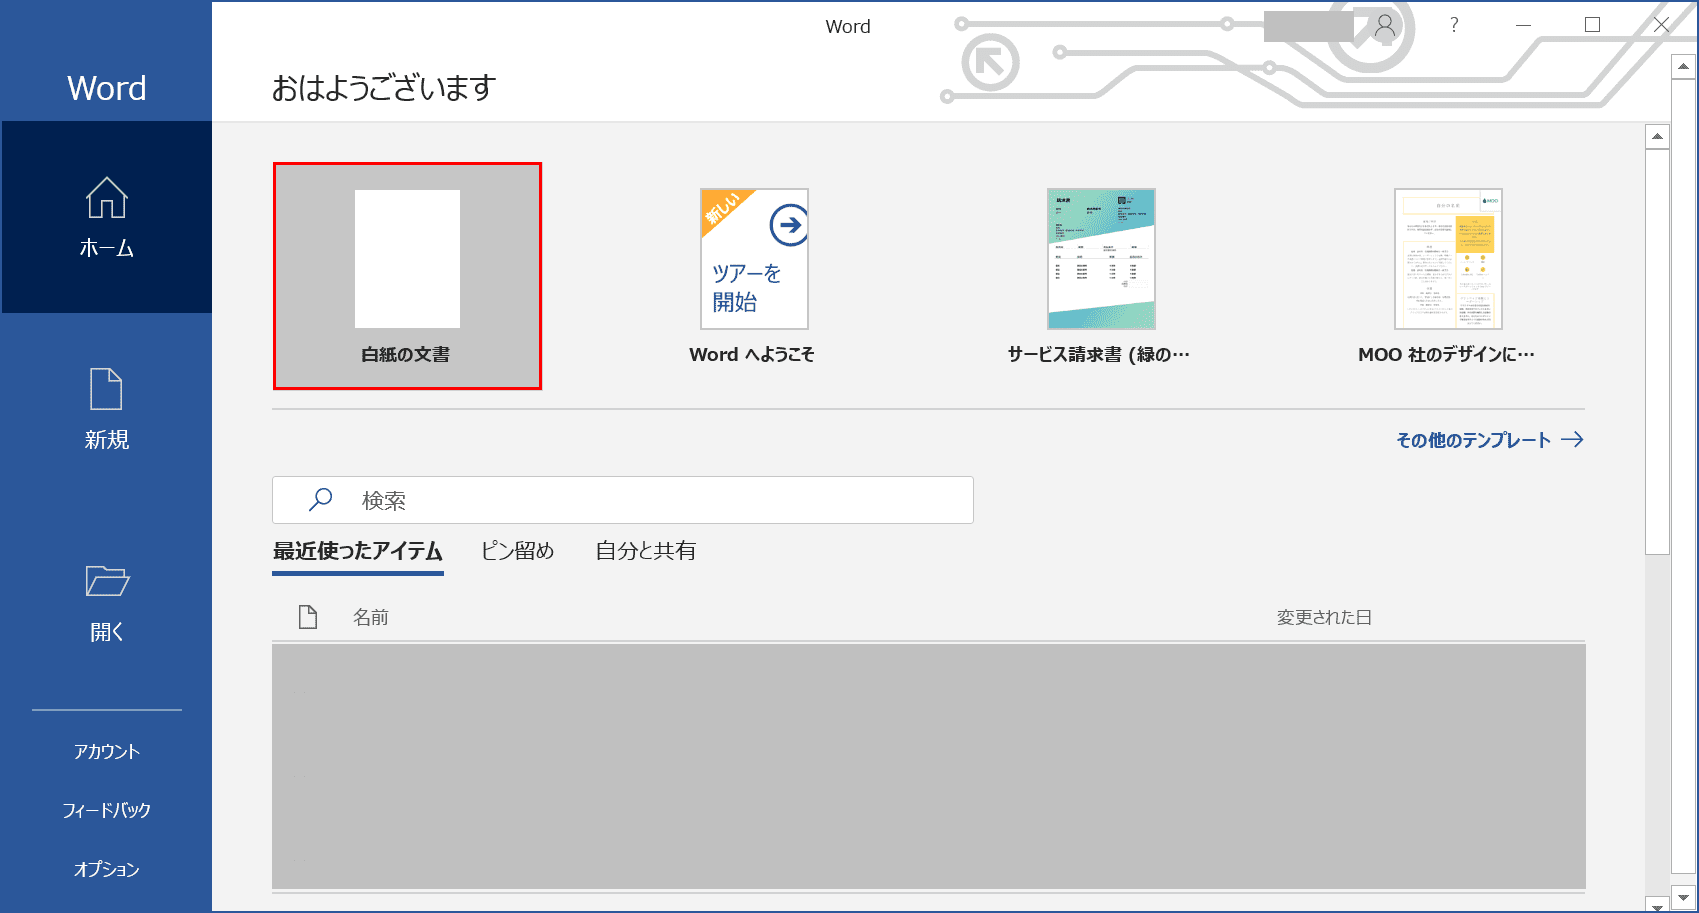Viewport: 1699px width, 913px height.
Task: Click inner scrollbar up arrow
Action: (1657, 136)
